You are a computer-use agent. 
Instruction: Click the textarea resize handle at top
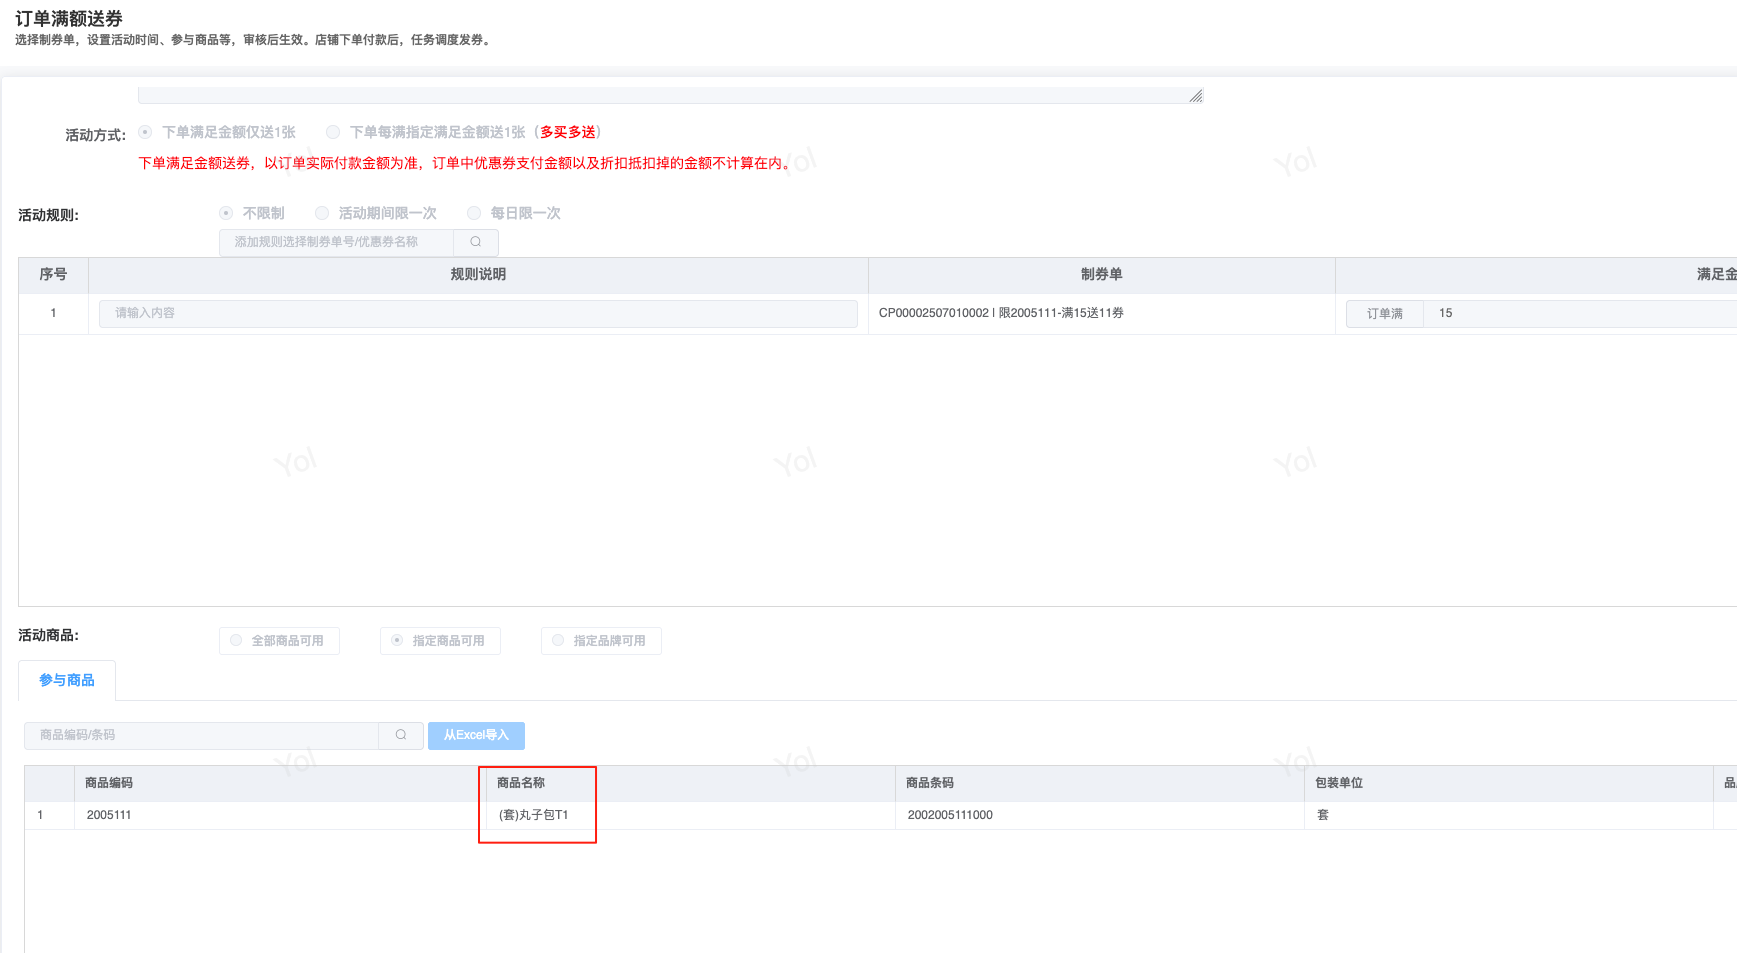(x=1196, y=96)
